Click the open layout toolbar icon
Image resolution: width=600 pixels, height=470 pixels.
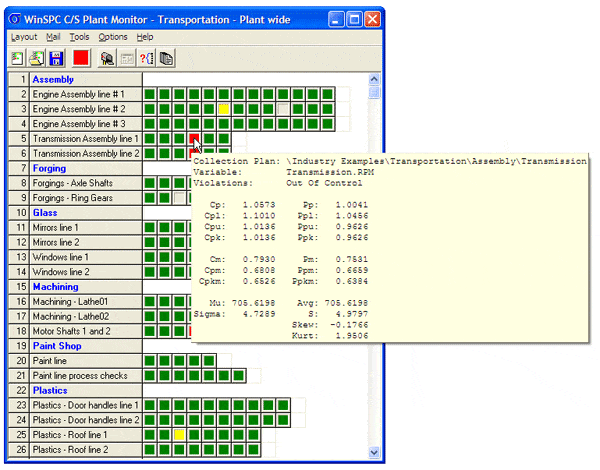pos(36,57)
